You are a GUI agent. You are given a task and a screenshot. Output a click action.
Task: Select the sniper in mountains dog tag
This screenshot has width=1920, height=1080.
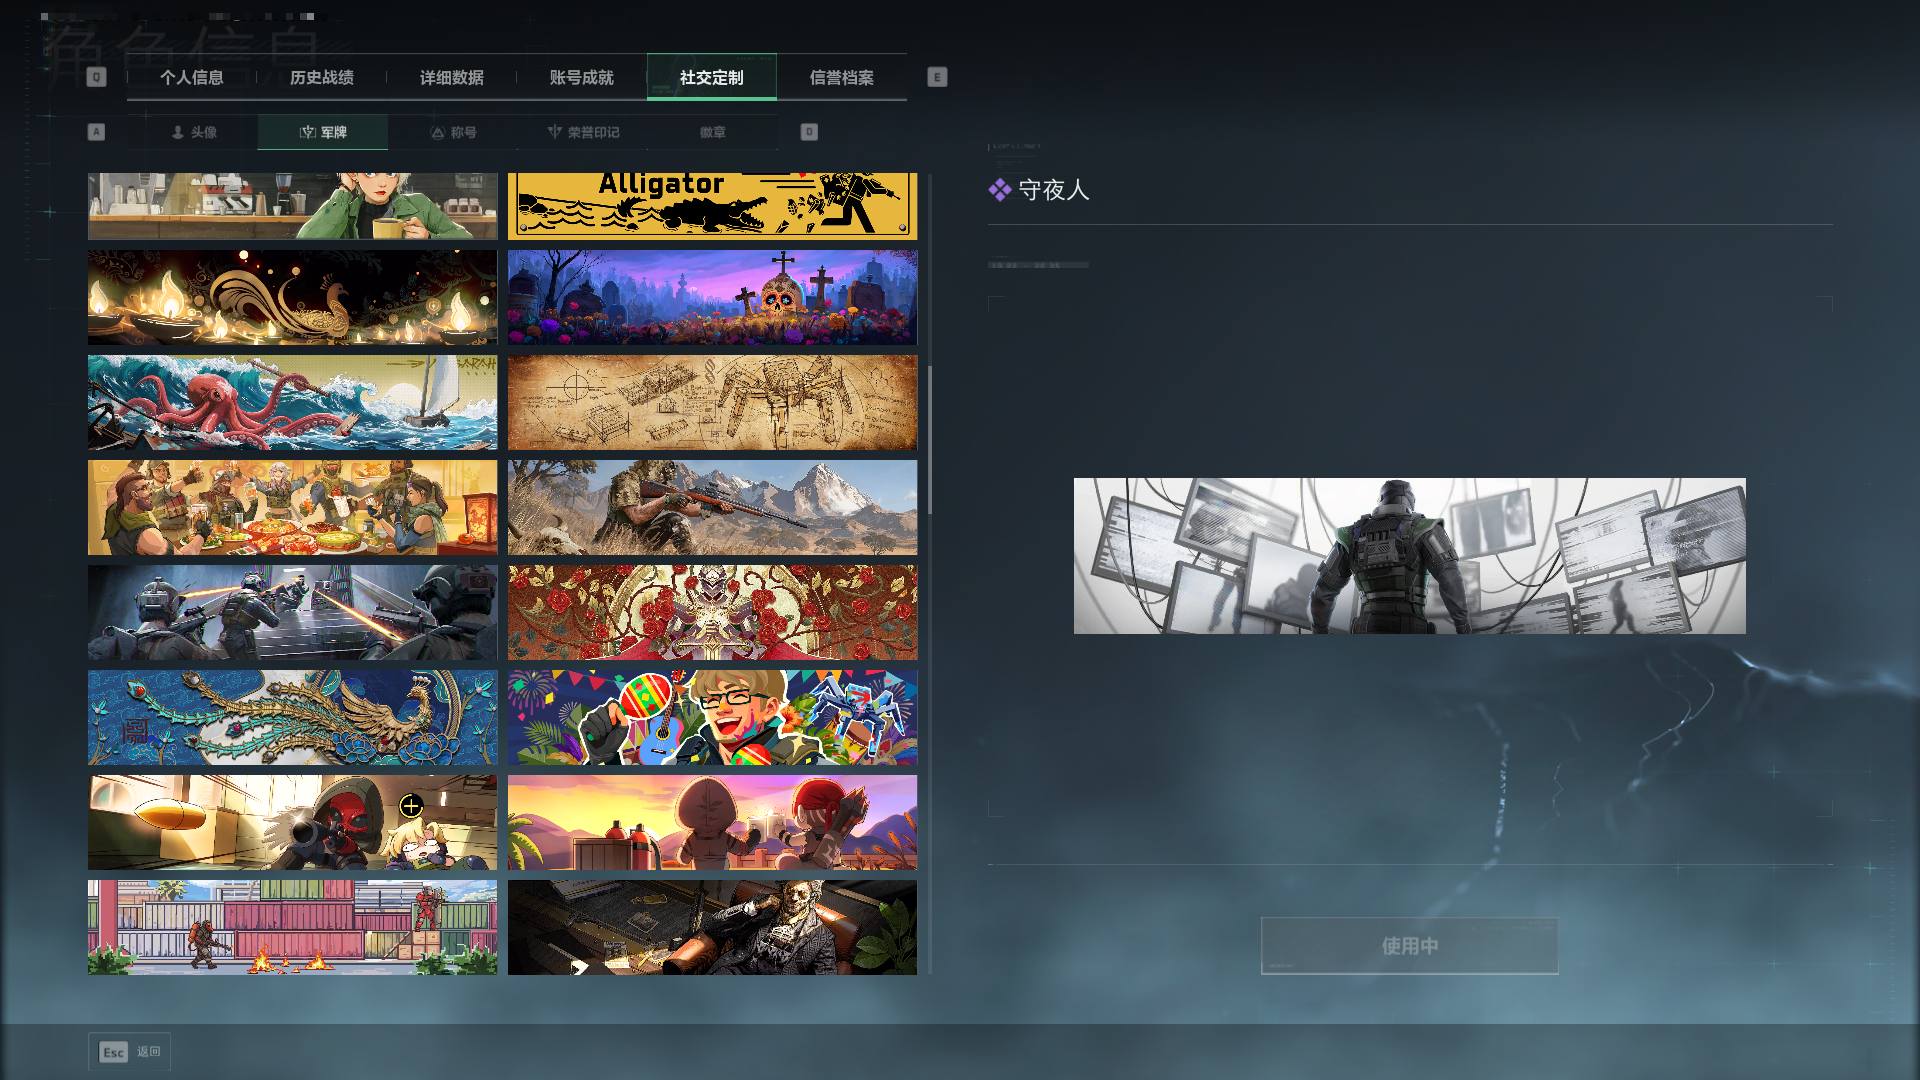tap(712, 507)
